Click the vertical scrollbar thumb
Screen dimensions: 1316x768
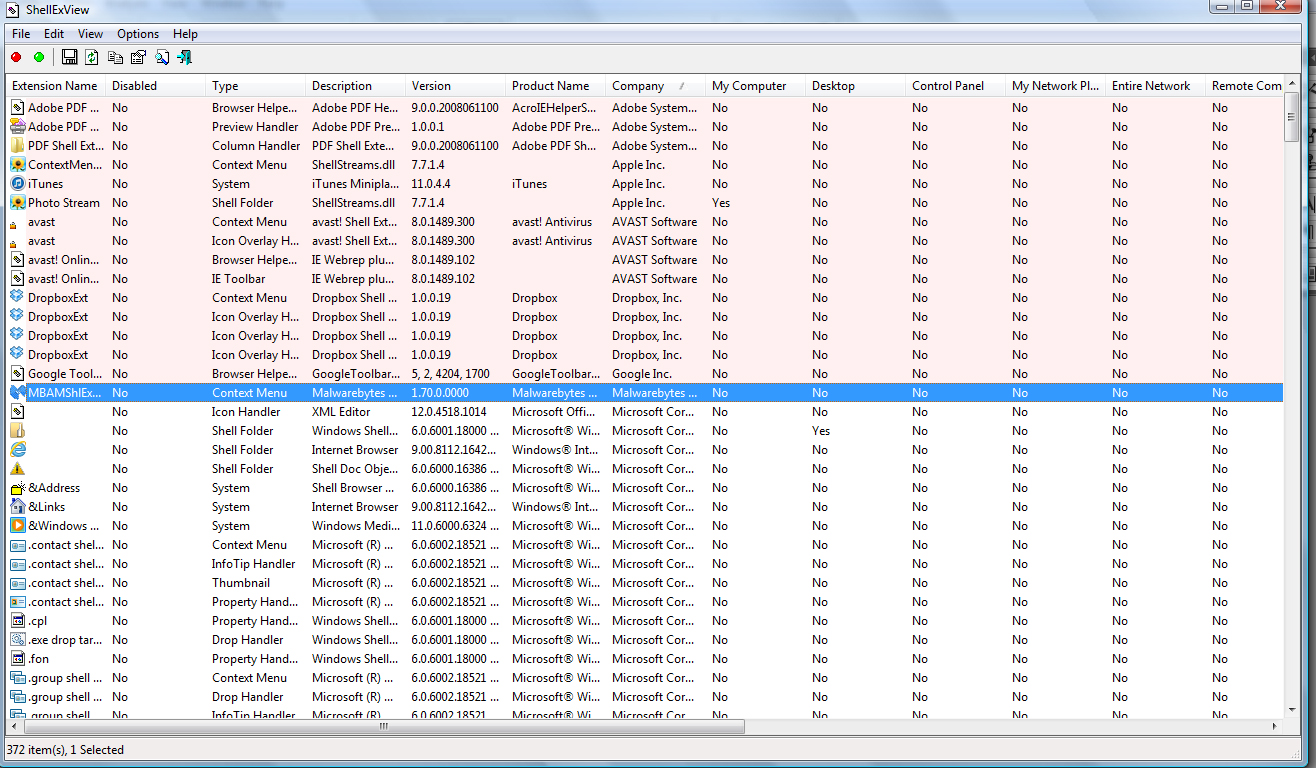point(1292,117)
